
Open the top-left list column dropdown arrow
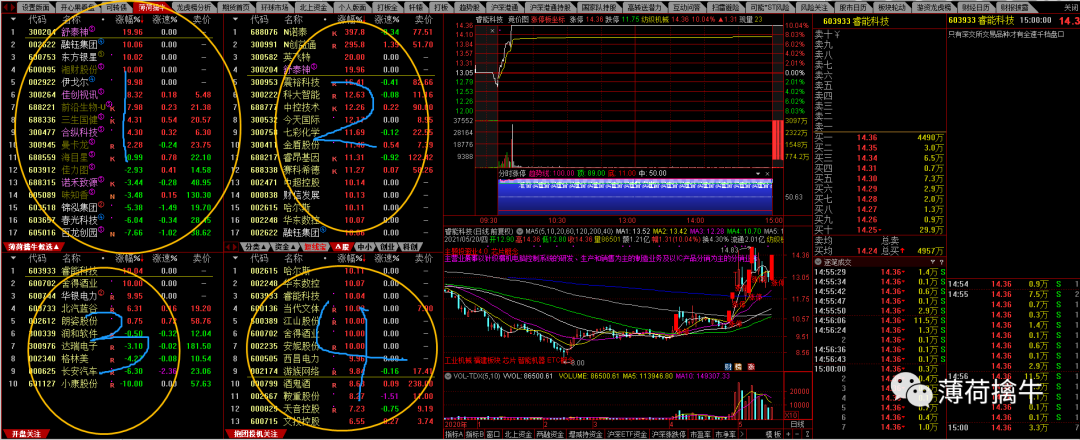pyautogui.click(x=13, y=19)
